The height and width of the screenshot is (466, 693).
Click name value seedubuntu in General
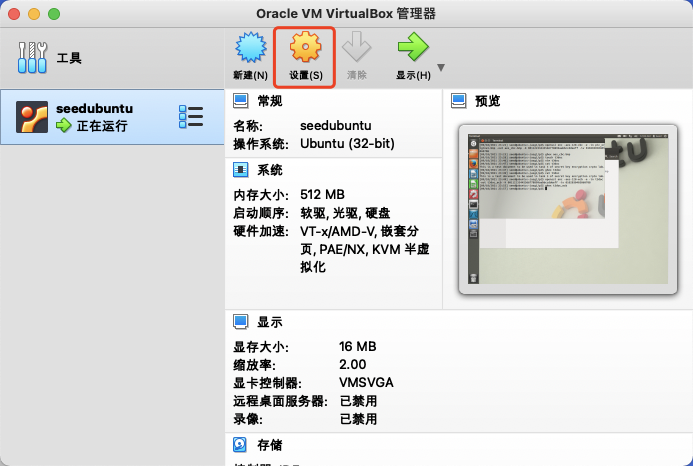tap(335, 126)
